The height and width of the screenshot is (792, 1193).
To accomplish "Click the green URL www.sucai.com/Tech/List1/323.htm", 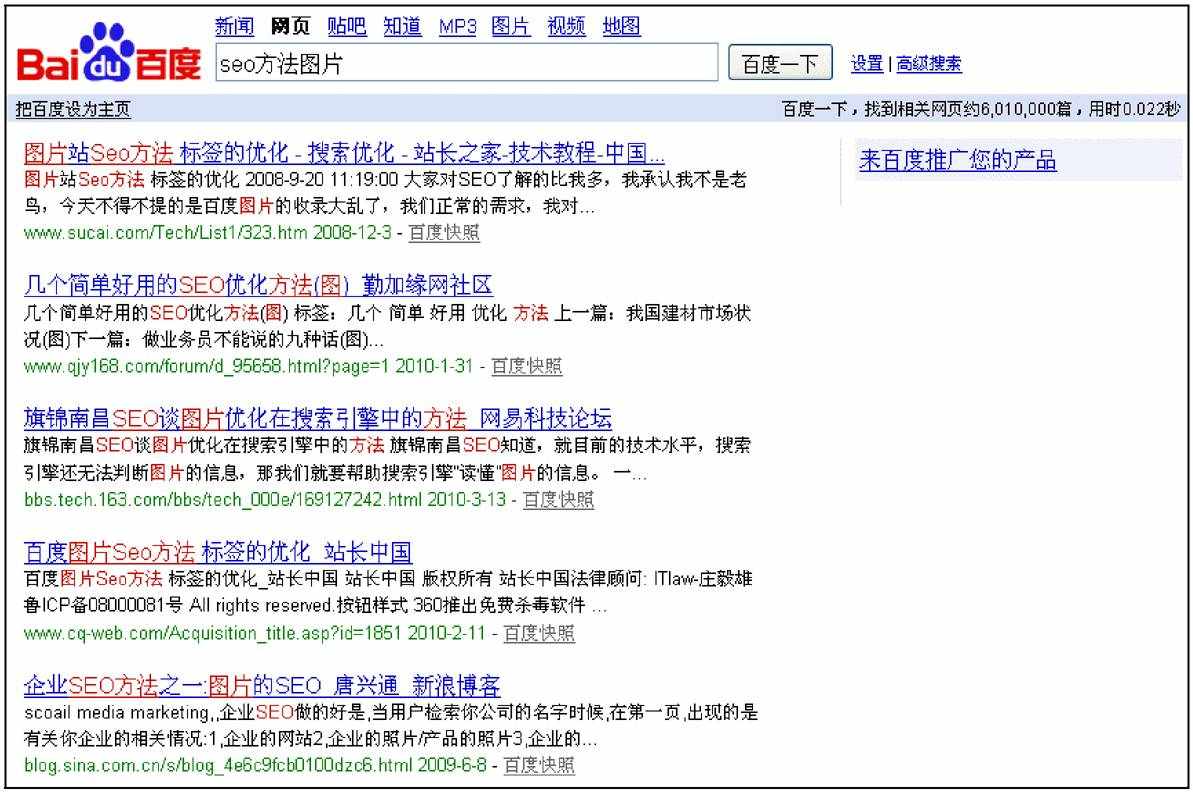I will [x=165, y=233].
